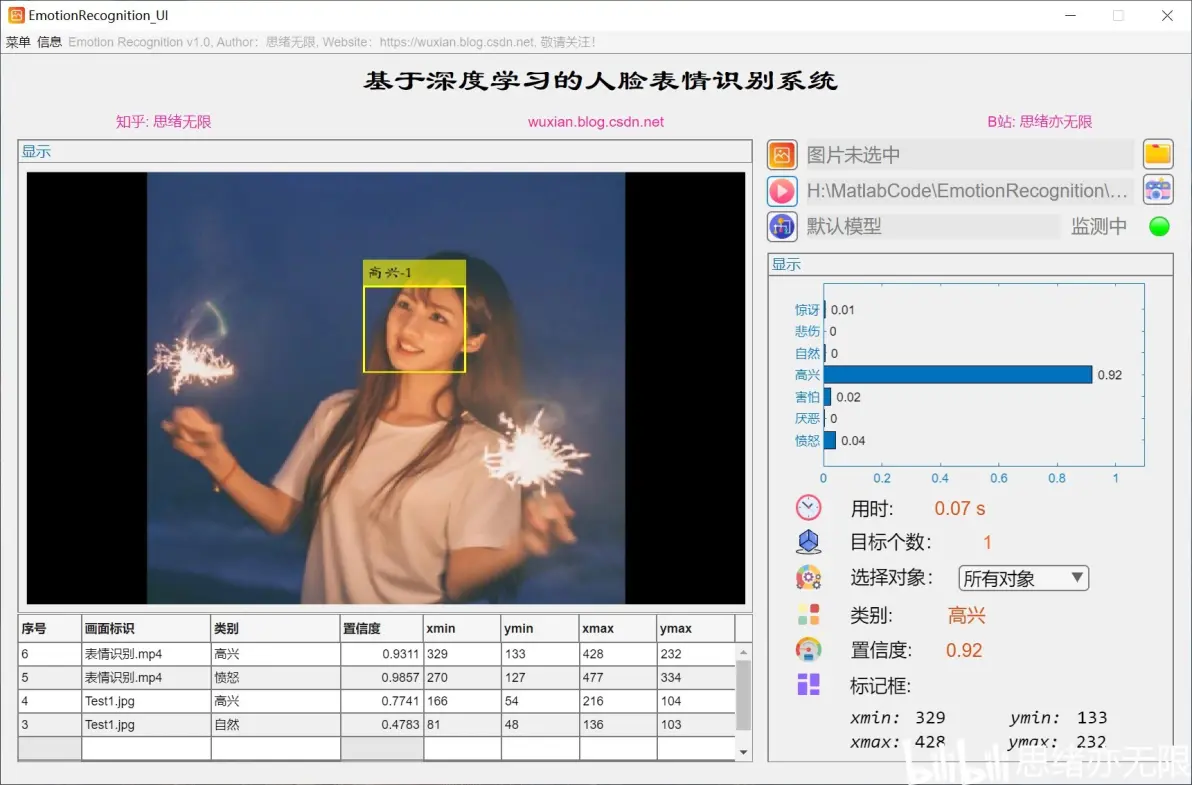
Task: Click the 高兴-1 detected face box
Action: pos(414,329)
